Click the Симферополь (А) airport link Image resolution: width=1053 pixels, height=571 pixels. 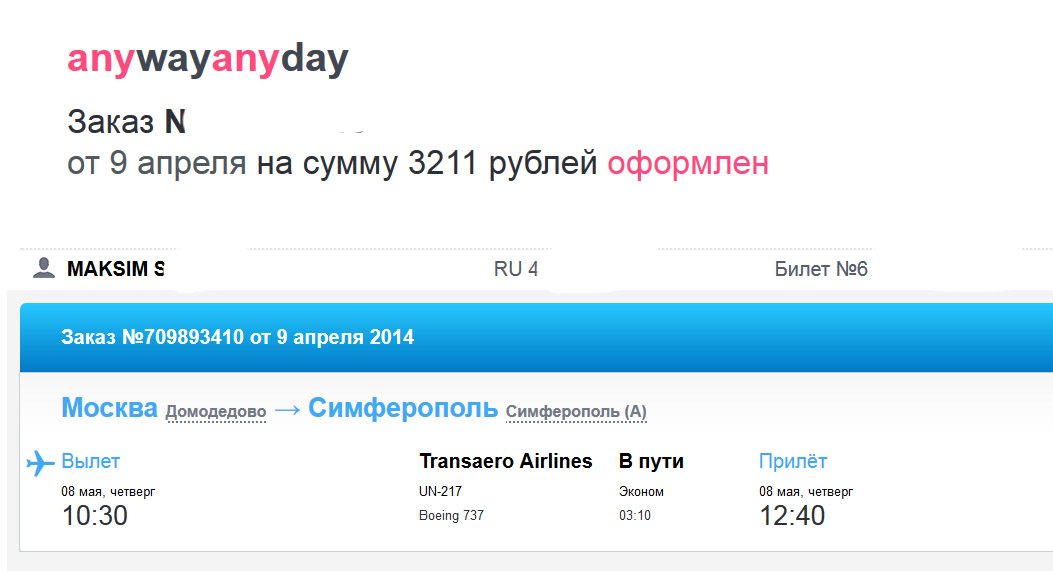click(x=576, y=411)
